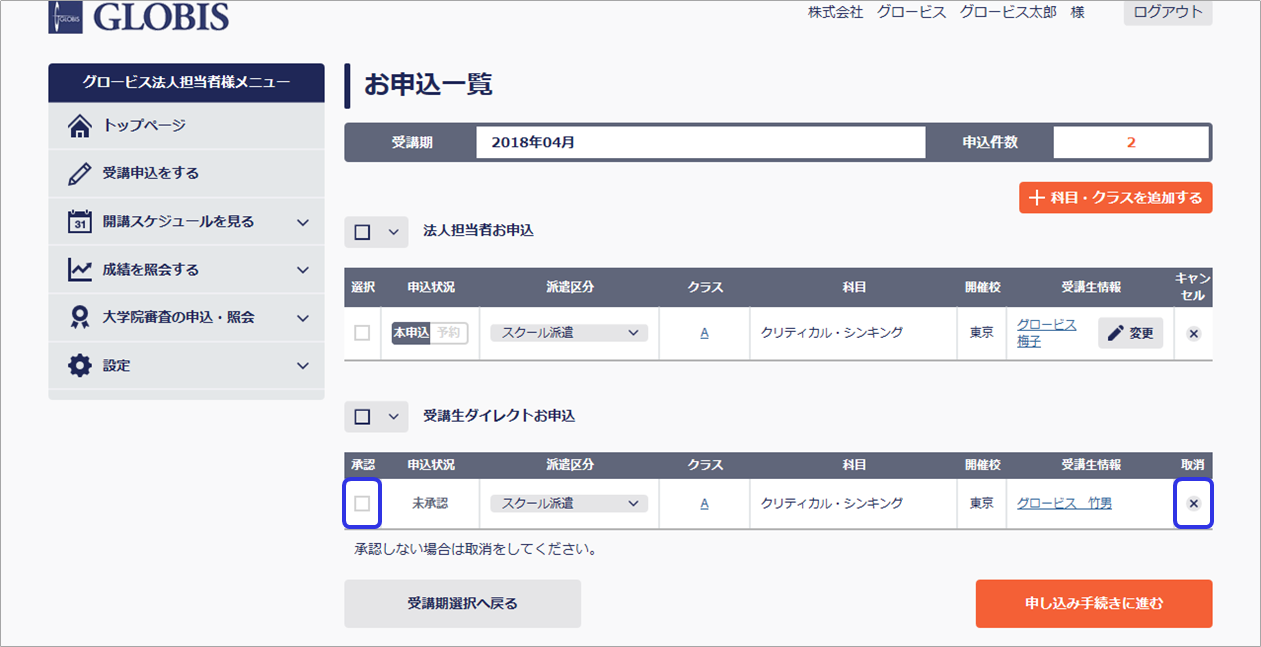Click the user name グロービス太郎 様
Viewport: 1261px width, 647px height.
tap(1022, 13)
